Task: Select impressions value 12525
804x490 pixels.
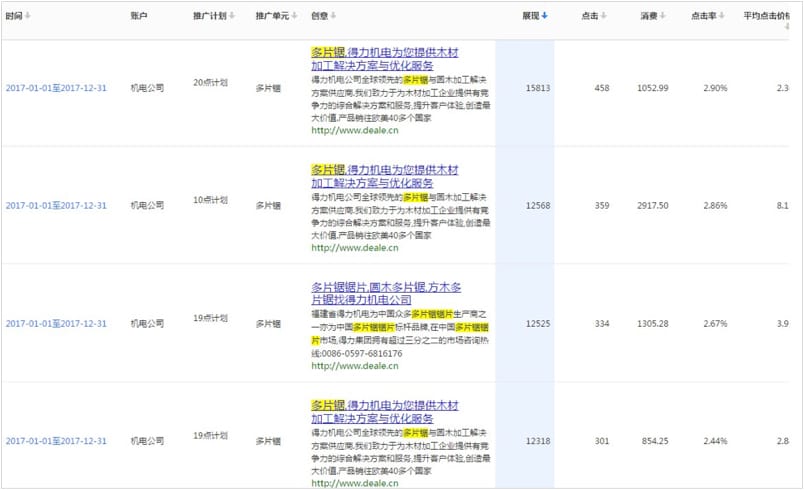Action: pos(538,324)
